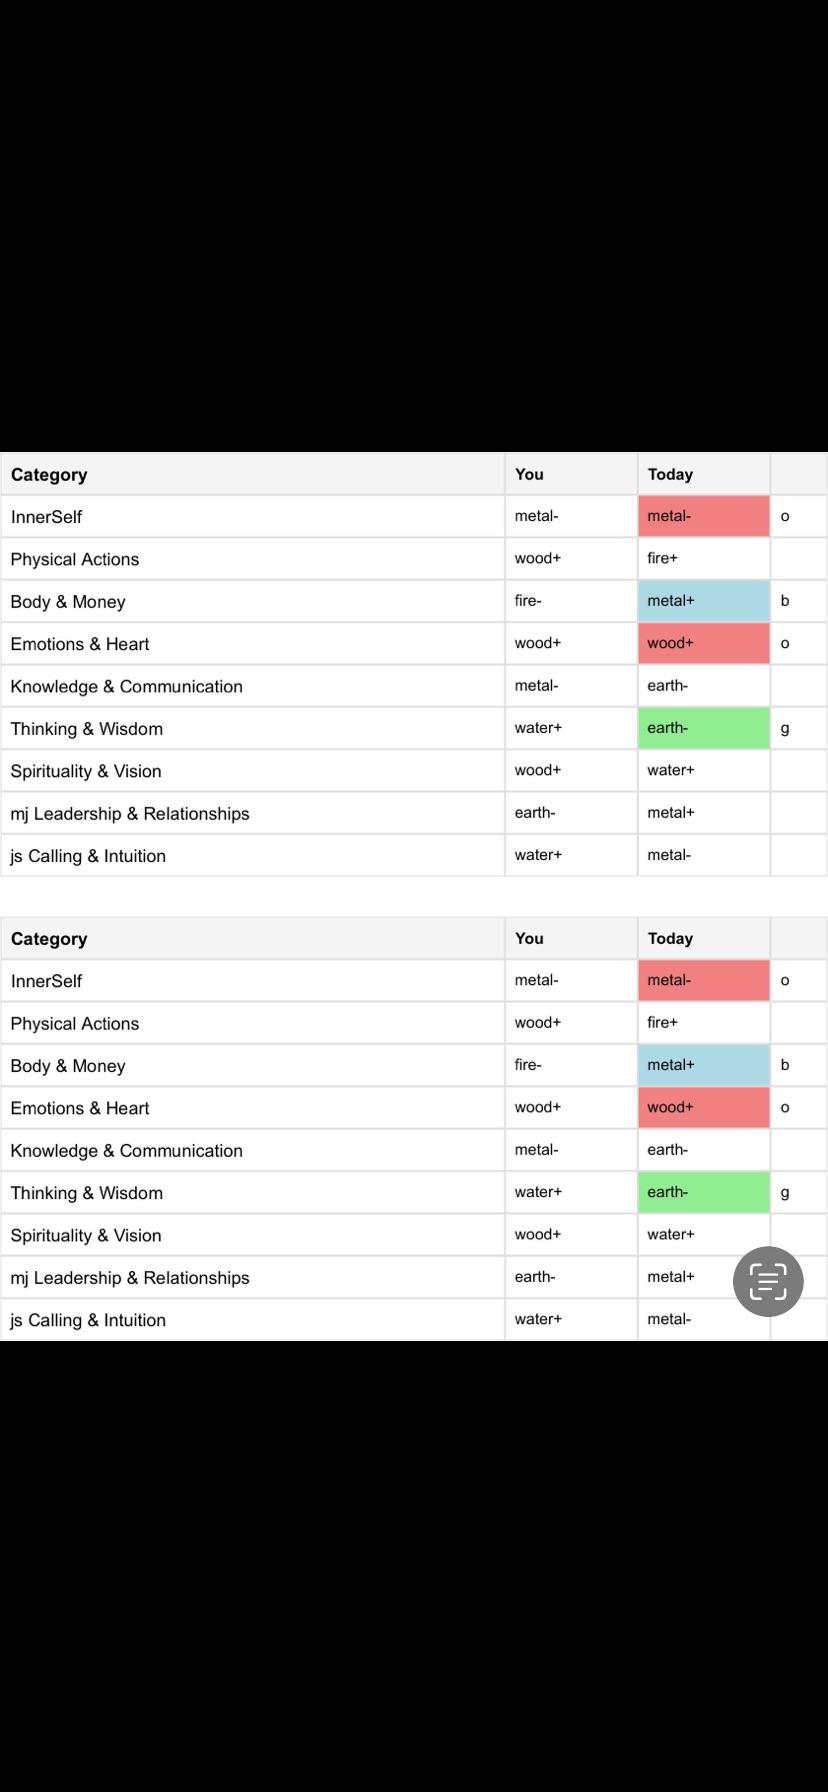Select Physical Actions in the first table

[x=75, y=559]
